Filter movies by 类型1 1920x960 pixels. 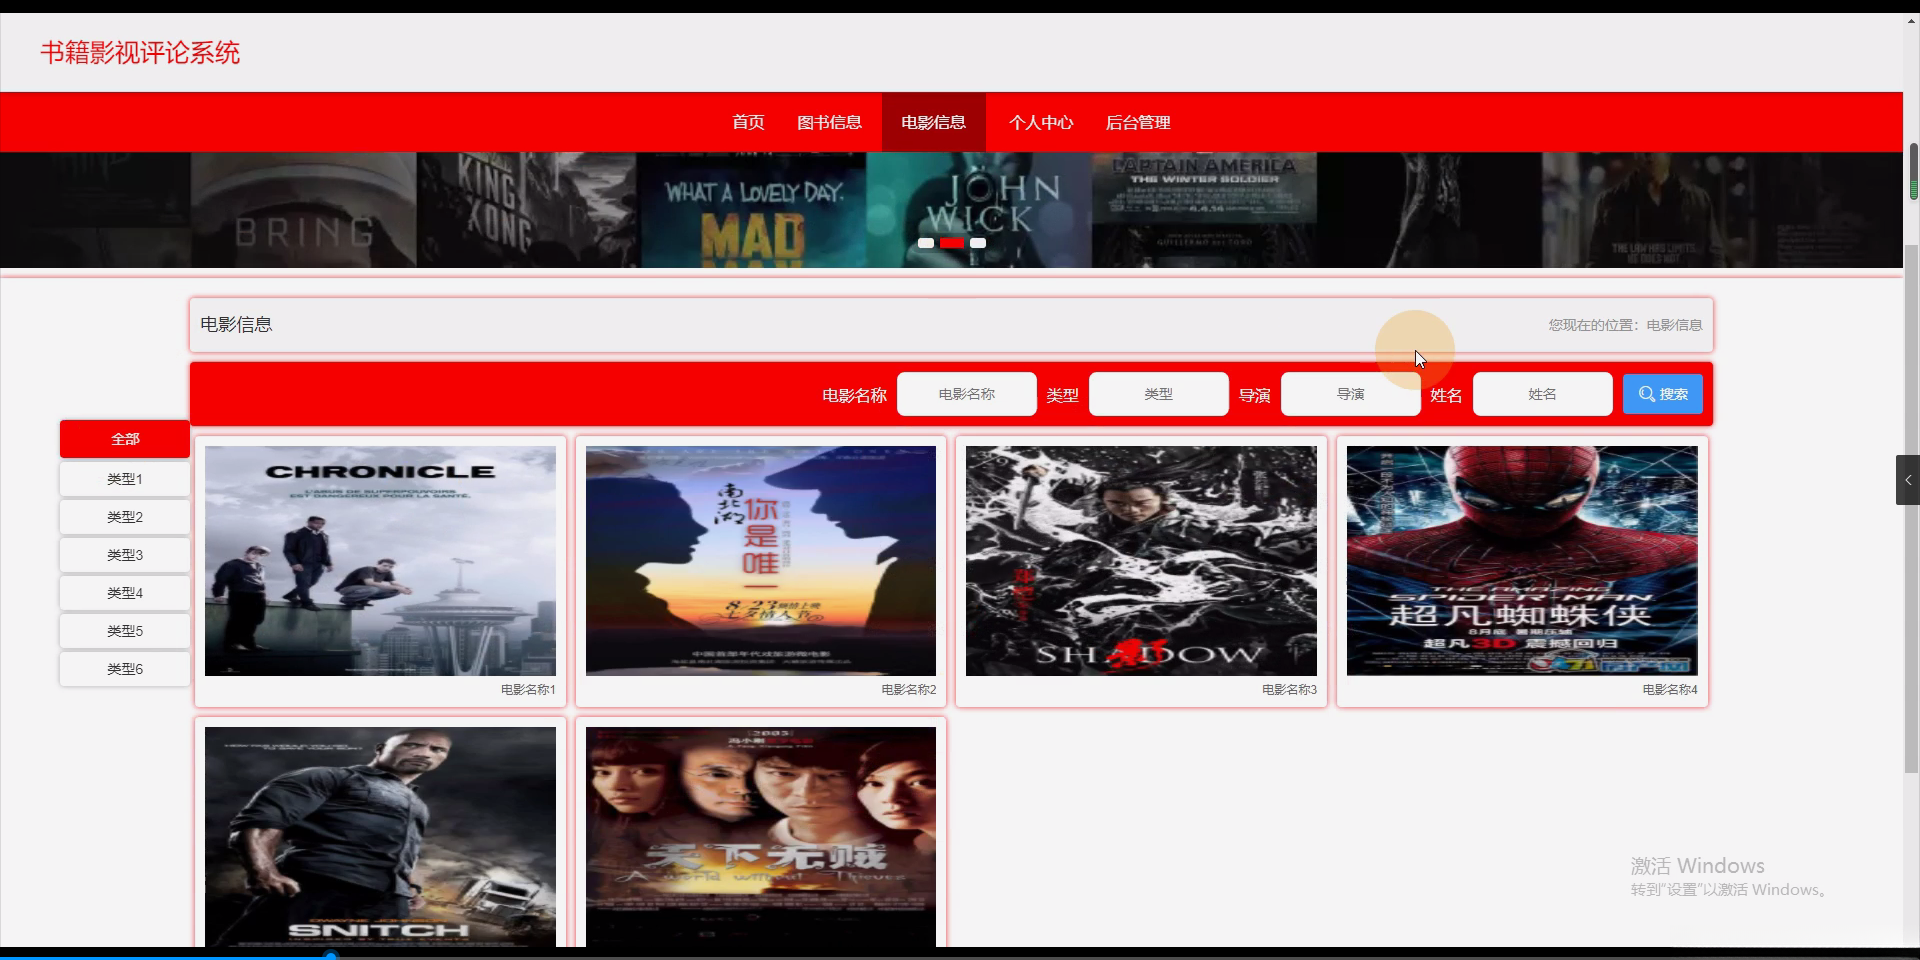pos(125,479)
